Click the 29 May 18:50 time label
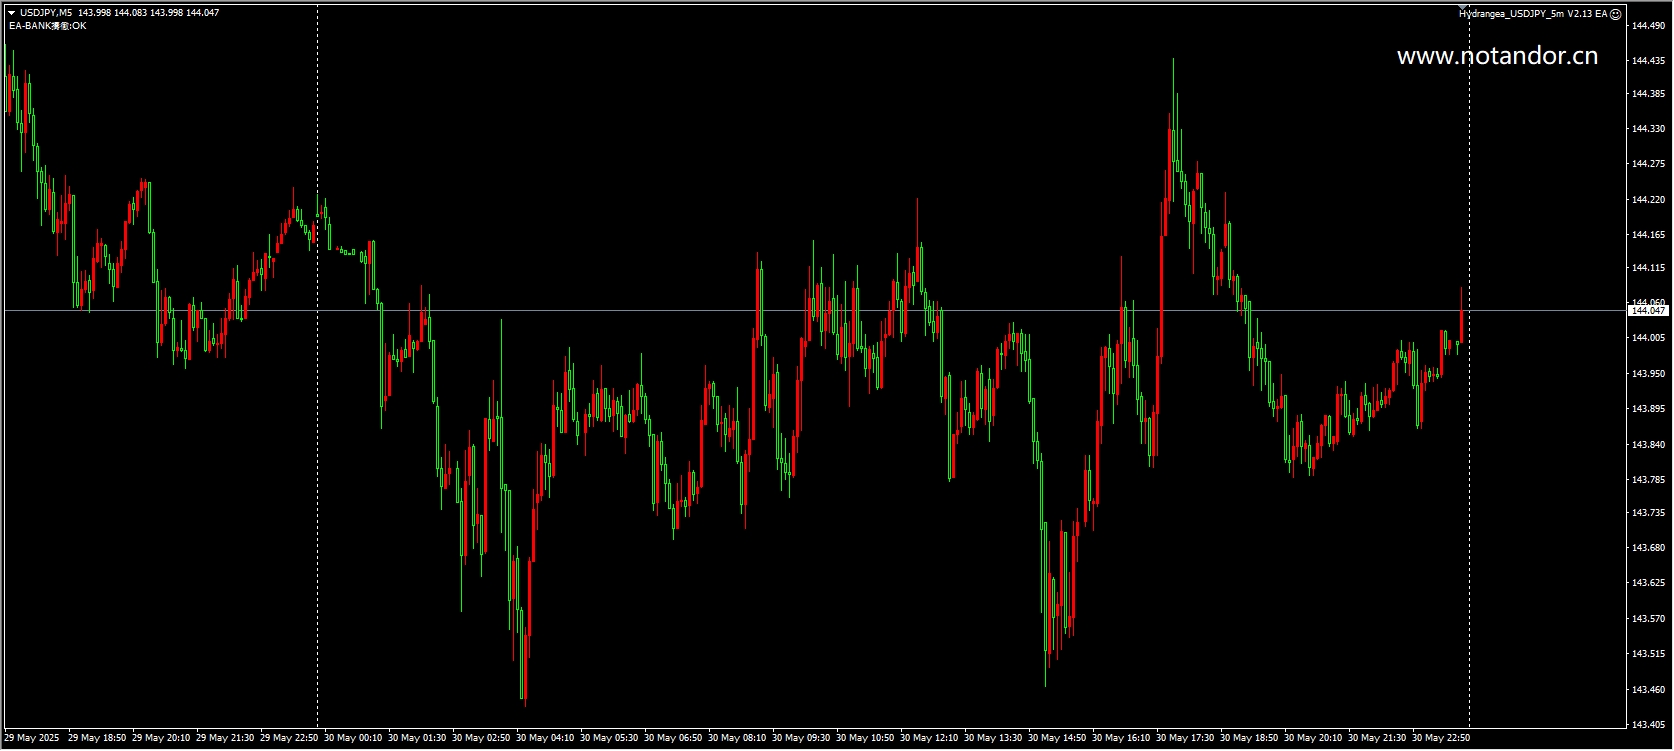The height and width of the screenshot is (751, 1674). click(x=97, y=738)
